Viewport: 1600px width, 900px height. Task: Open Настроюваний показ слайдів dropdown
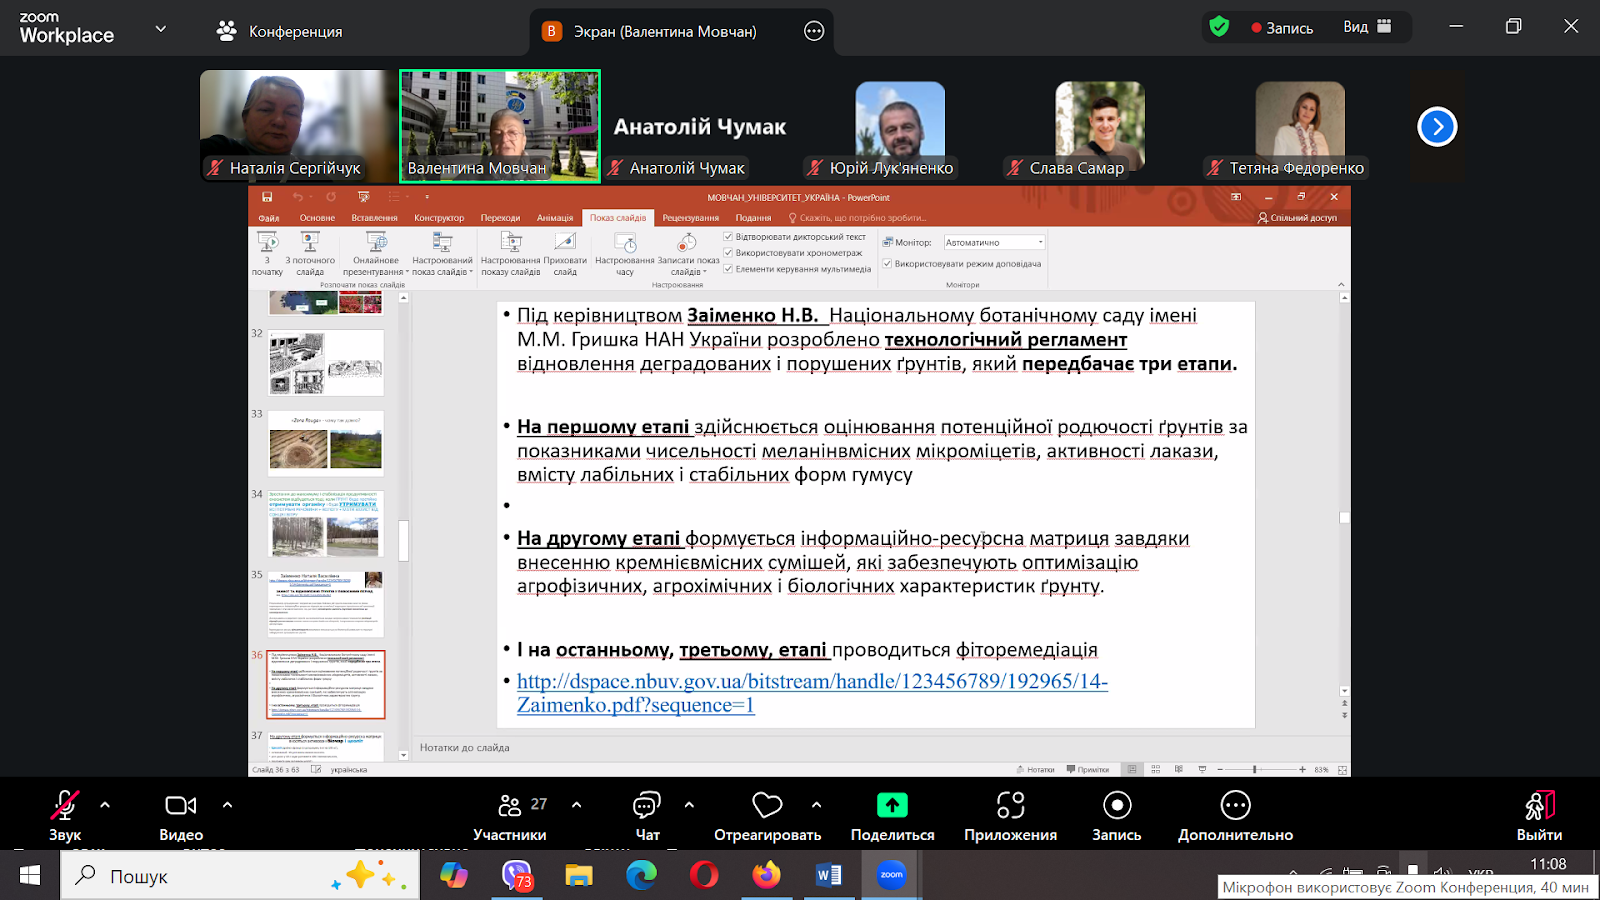click(442, 253)
